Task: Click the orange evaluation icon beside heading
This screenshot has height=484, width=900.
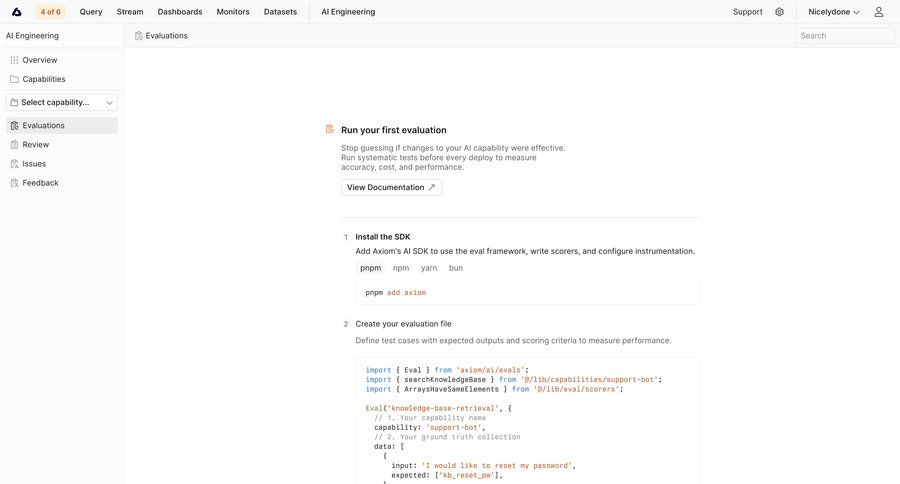Action: pyautogui.click(x=329, y=129)
